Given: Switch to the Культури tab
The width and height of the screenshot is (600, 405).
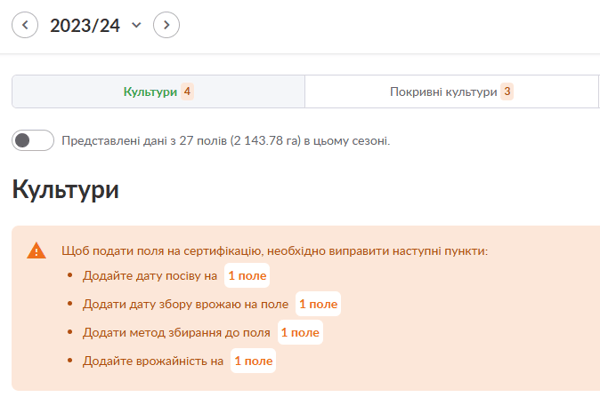Looking at the screenshot, I should (x=150, y=91).
